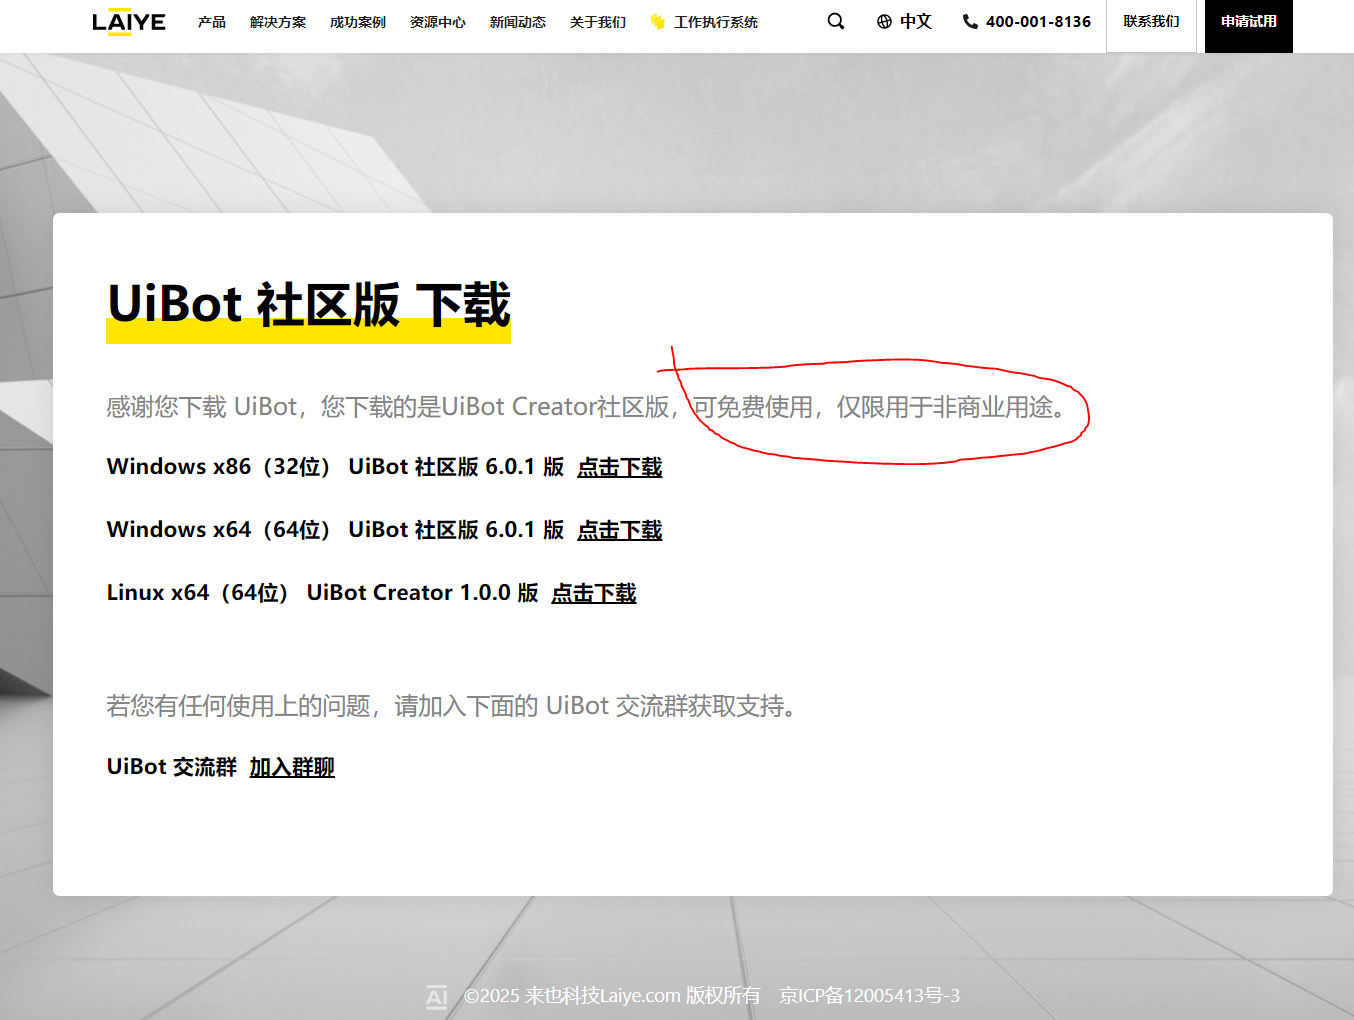Open the 京ICP备12005413号-3 footer link
The height and width of the screenshot is (1020, 1354).
coord(869,996)
